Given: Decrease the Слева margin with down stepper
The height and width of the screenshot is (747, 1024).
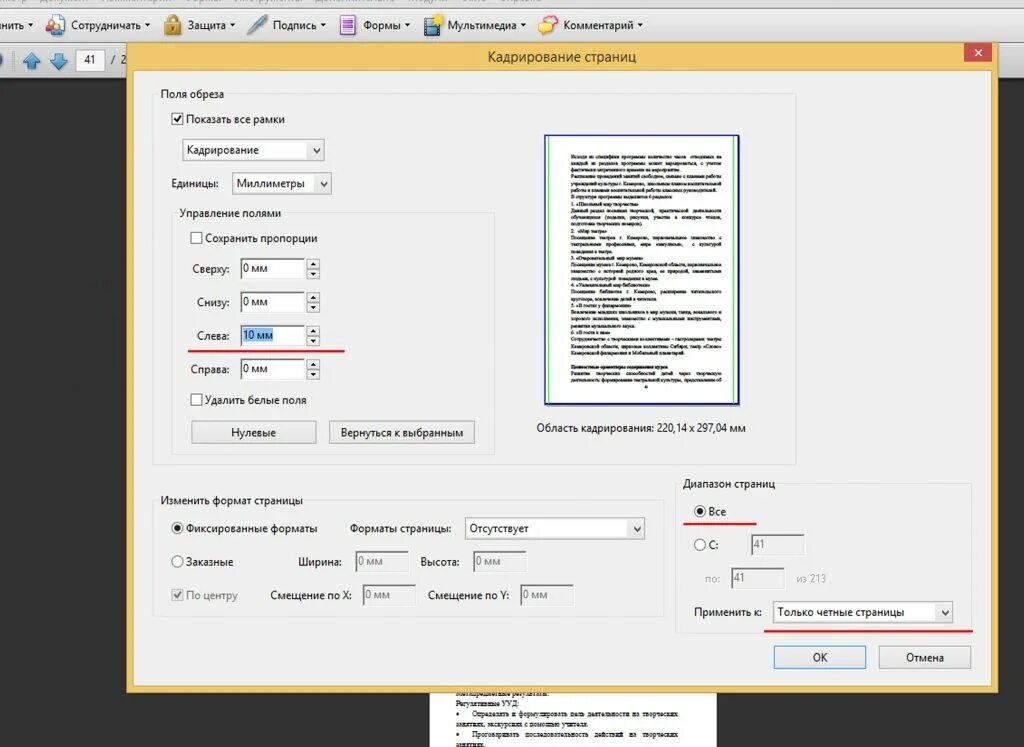Looking at the screenshot, I should coord(313,341).
